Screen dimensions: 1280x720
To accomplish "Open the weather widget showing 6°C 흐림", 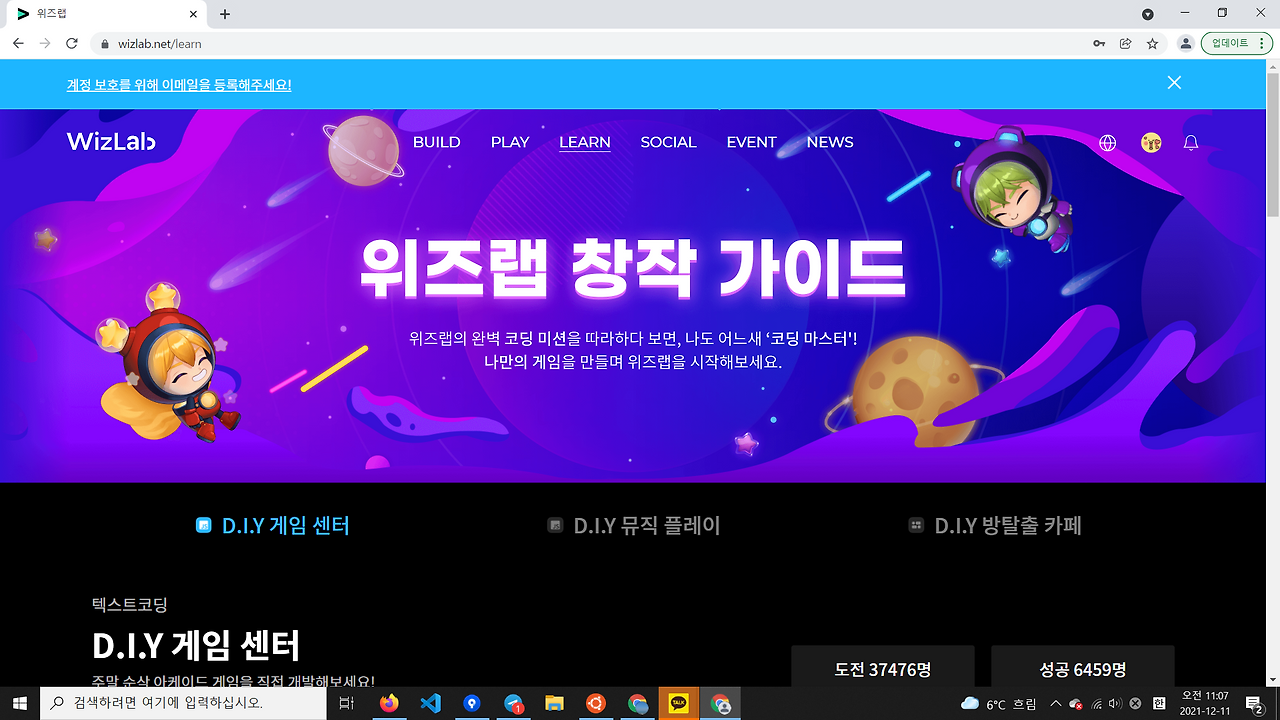I will (998, 704).
